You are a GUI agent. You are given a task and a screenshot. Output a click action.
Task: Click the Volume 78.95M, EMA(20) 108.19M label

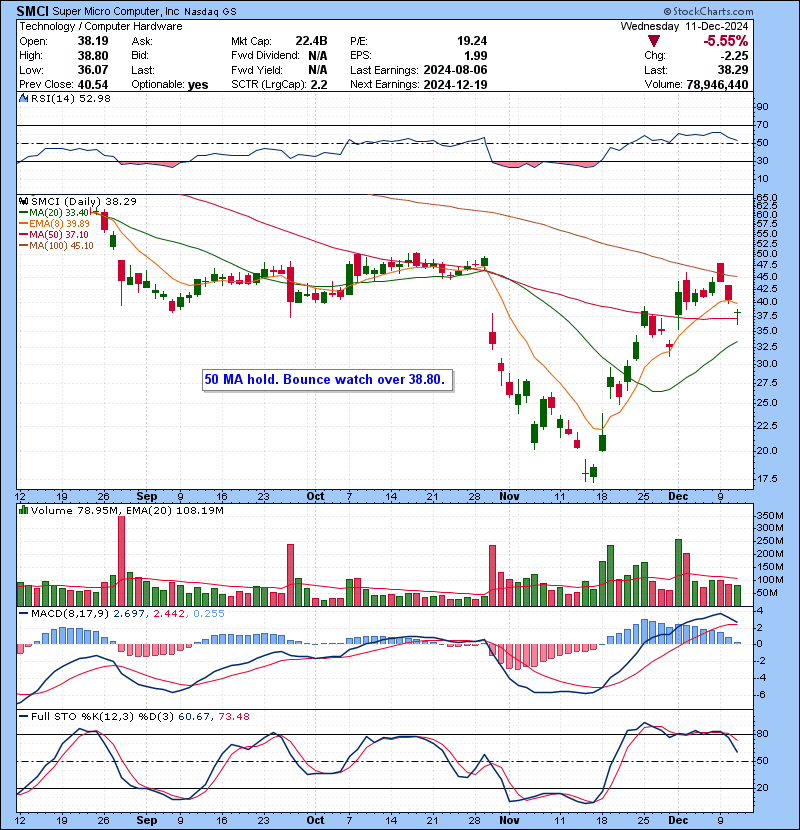[127, 511]
